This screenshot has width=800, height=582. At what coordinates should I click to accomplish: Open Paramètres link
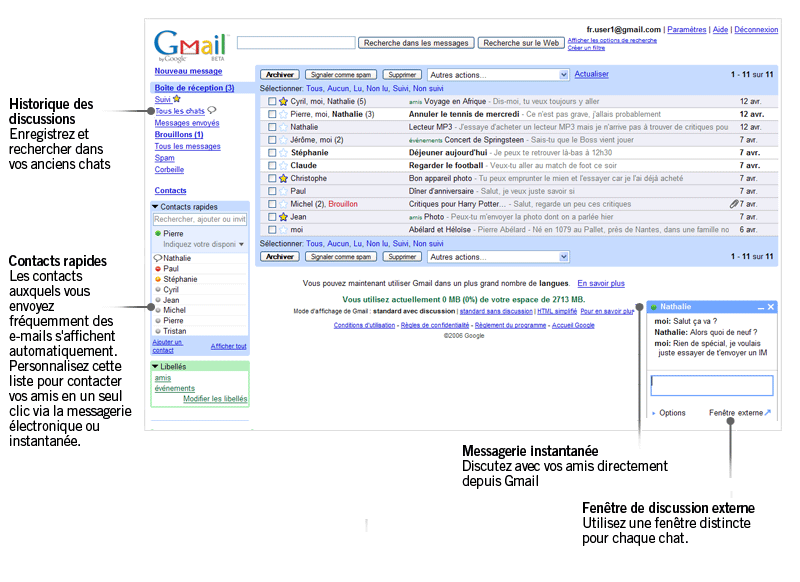687,30
